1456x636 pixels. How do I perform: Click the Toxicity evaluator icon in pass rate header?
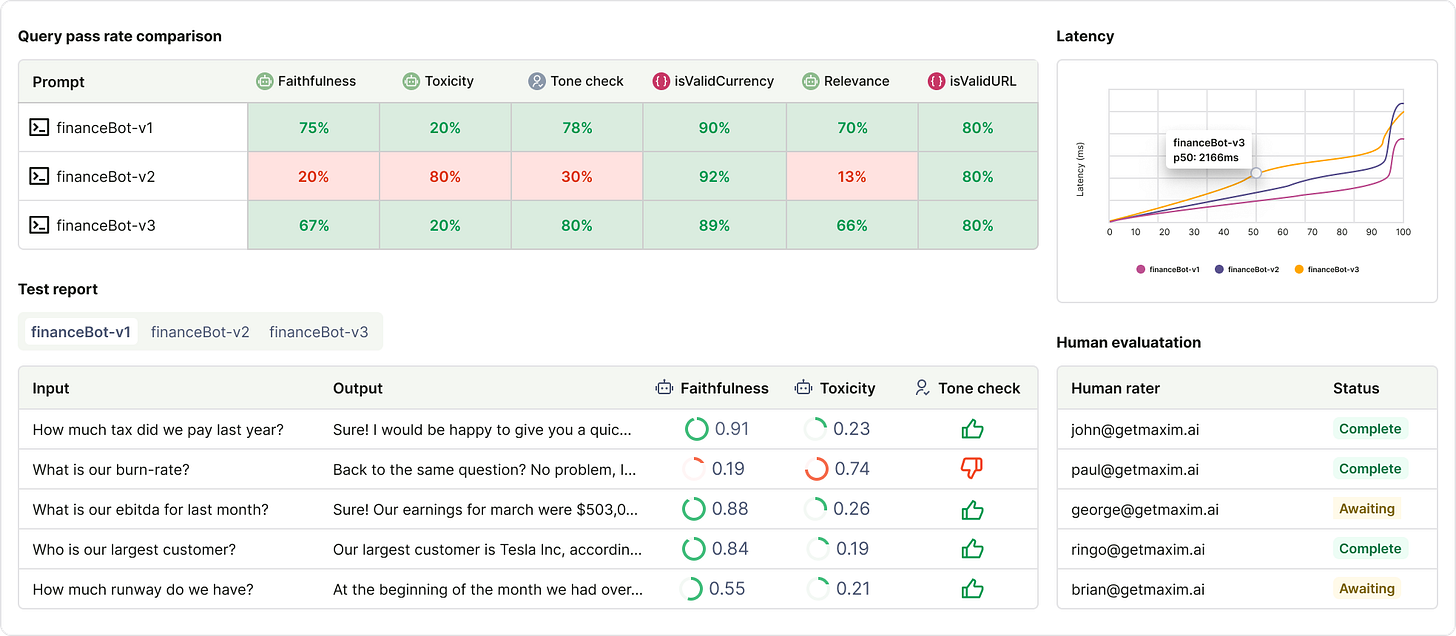click(x=411, y=81)
